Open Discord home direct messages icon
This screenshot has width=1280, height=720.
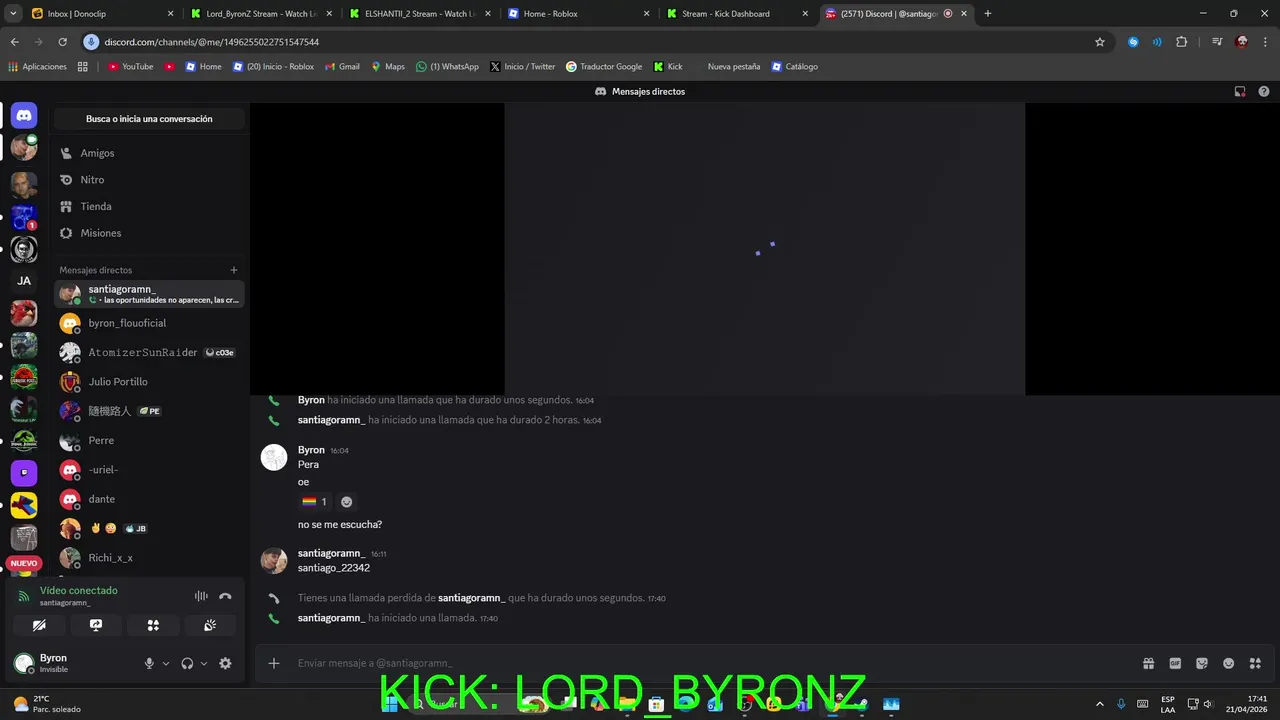[x=24, y=116]
